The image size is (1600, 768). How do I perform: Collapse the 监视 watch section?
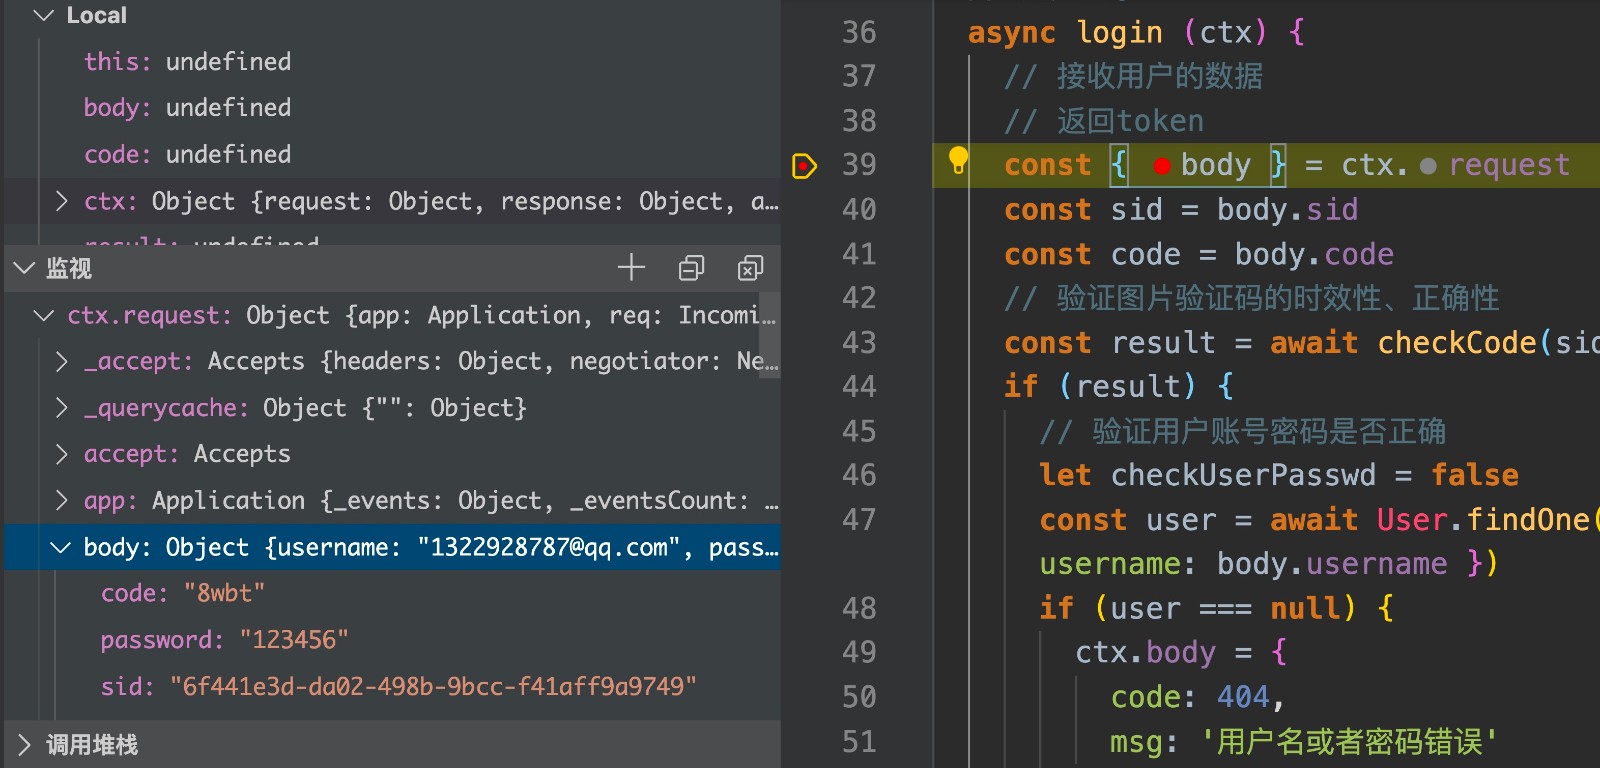(24, 268)
